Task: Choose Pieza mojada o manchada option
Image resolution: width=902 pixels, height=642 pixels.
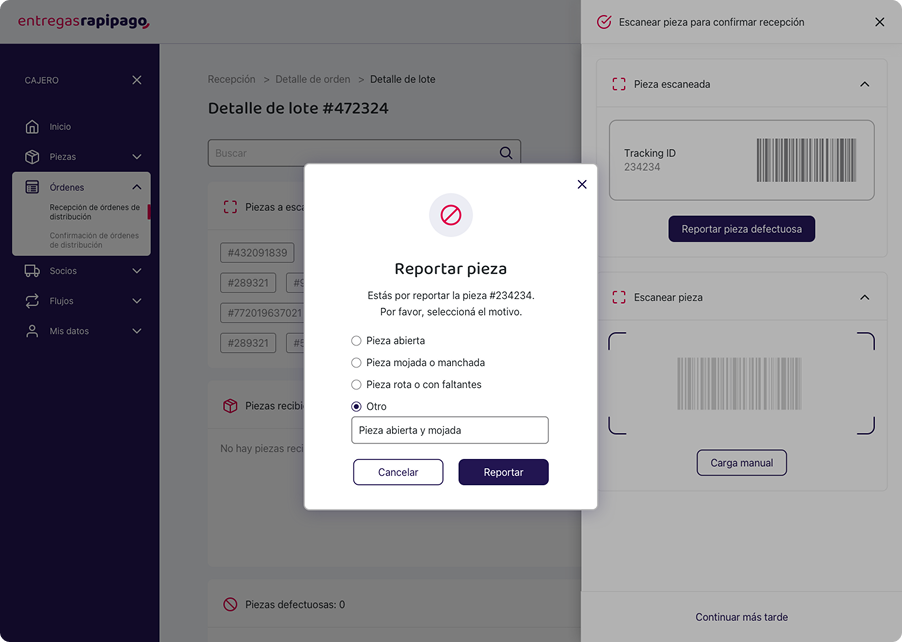Action: coord(356,362)
